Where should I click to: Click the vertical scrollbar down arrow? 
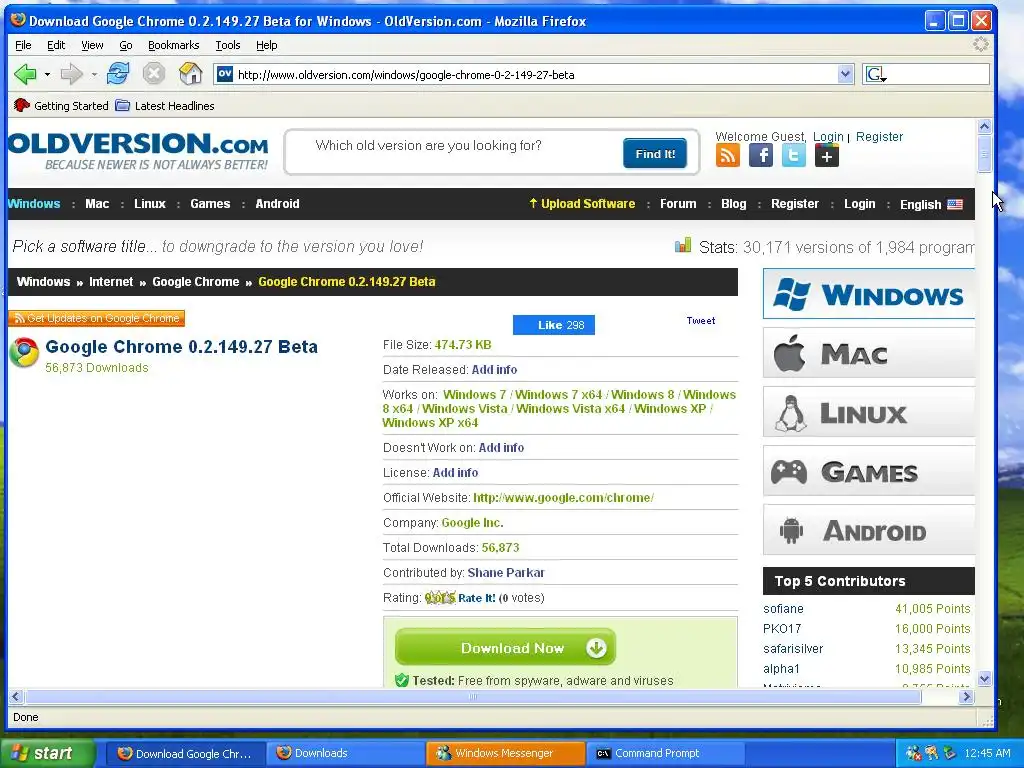pos(984,679)
